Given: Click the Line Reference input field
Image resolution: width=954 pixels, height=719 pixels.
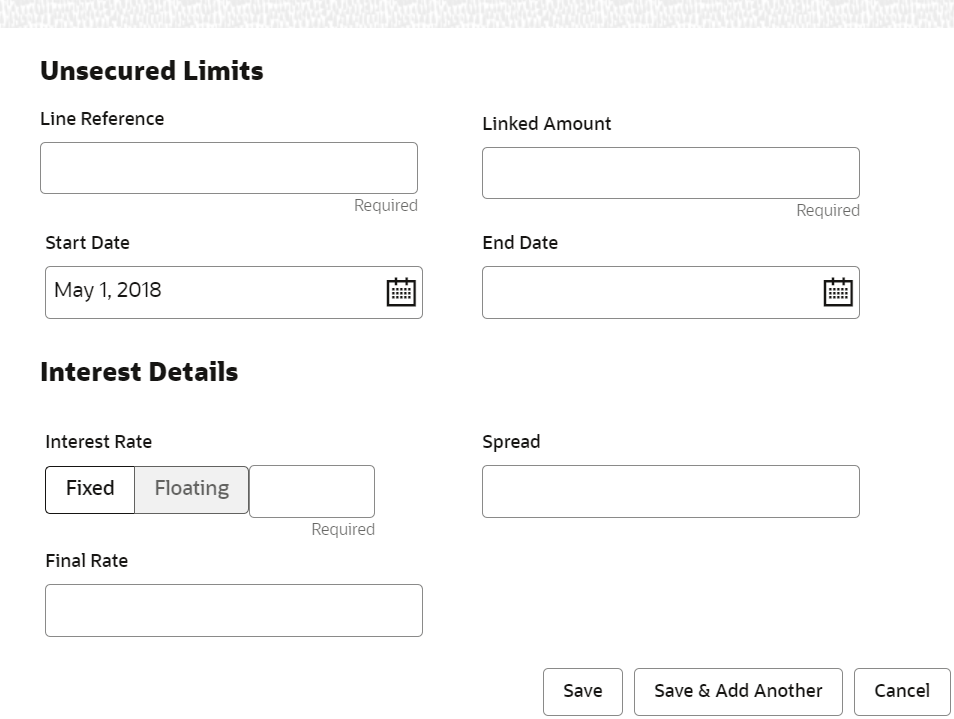Looking at the screenshot, I should (229, 168).
